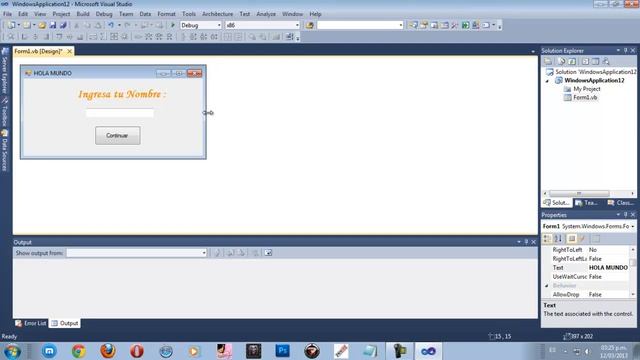Click the Save floppy disk icon
Image resolution: width=640 pixels, height=360 pixels.
coord(53,25)
